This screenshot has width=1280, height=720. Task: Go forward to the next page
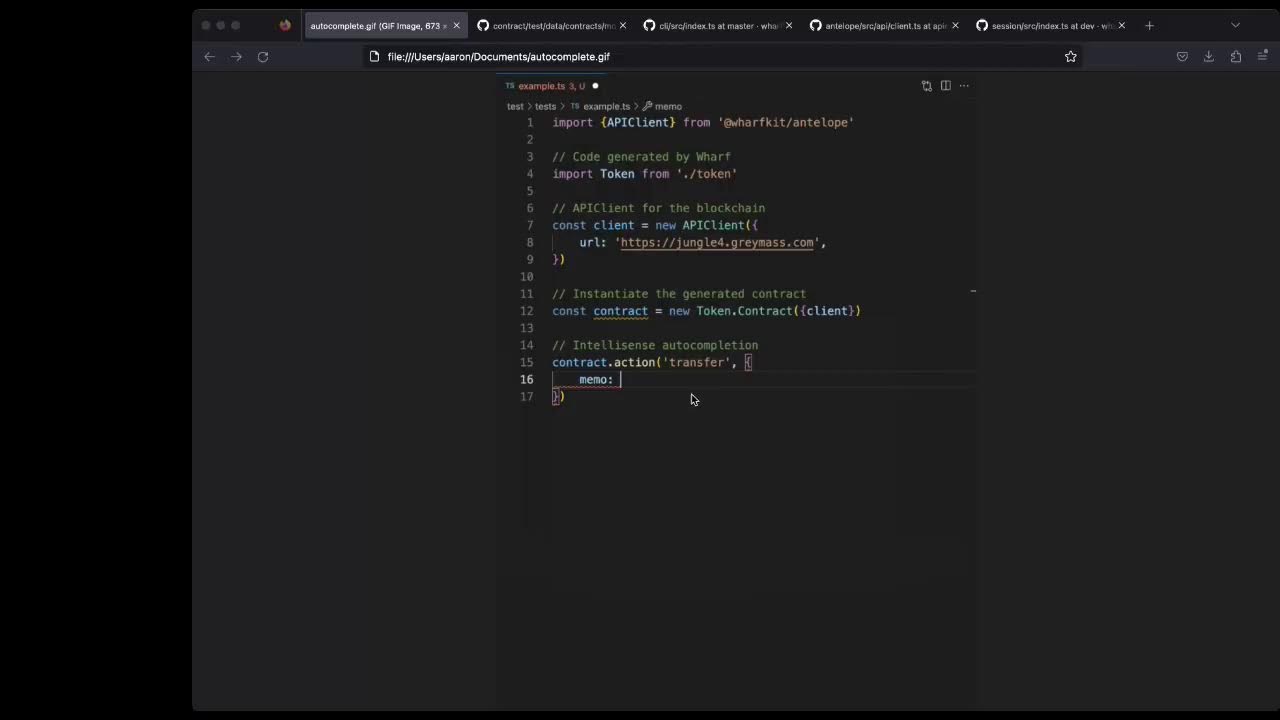coord(236,57)
